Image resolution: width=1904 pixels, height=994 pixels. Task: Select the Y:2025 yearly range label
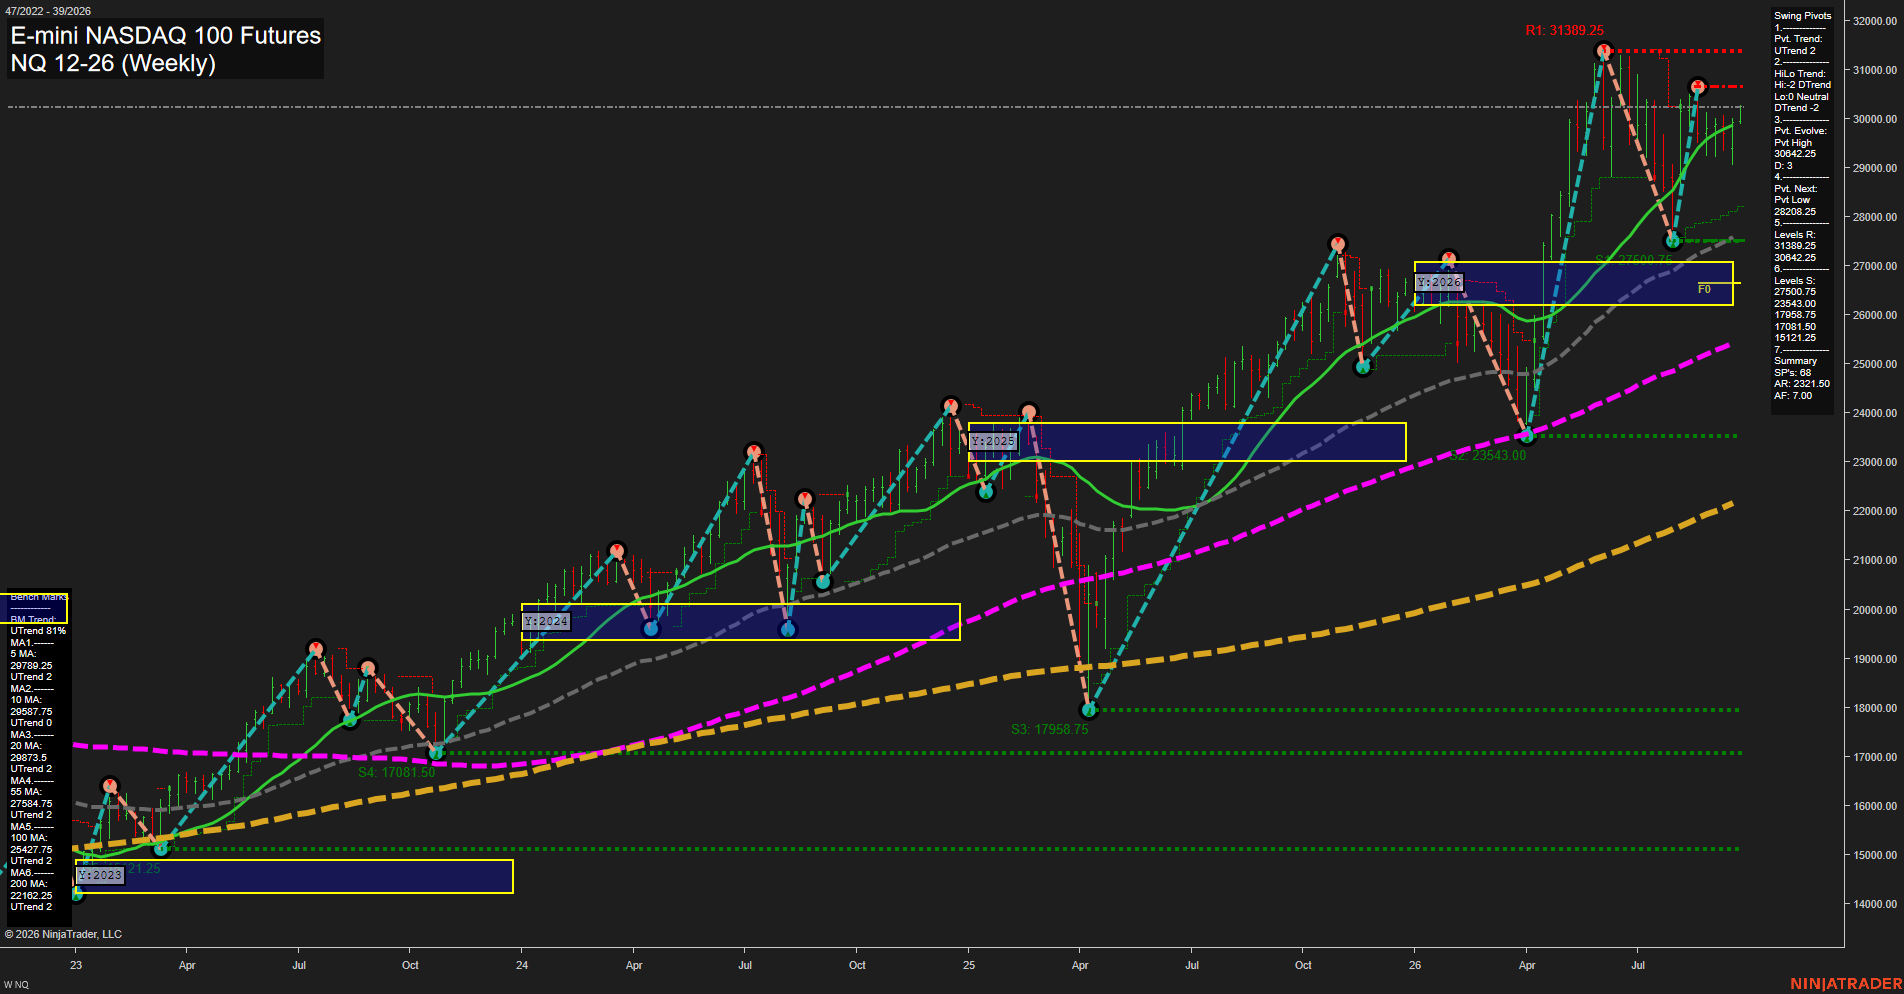coord(993,441)
